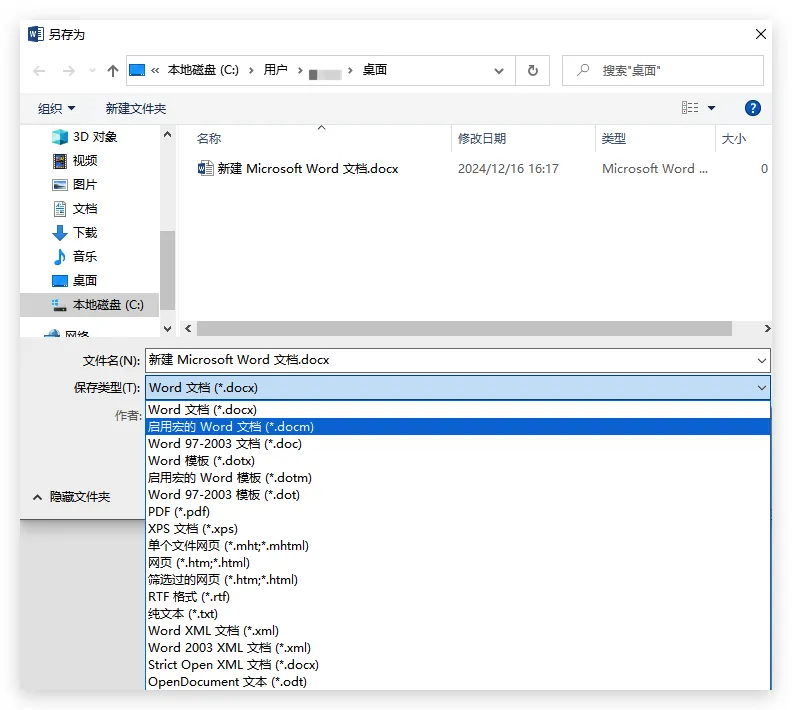Click the Back navigation arrow
Viewport: 792px width, 710px height.
pos(39,71)
